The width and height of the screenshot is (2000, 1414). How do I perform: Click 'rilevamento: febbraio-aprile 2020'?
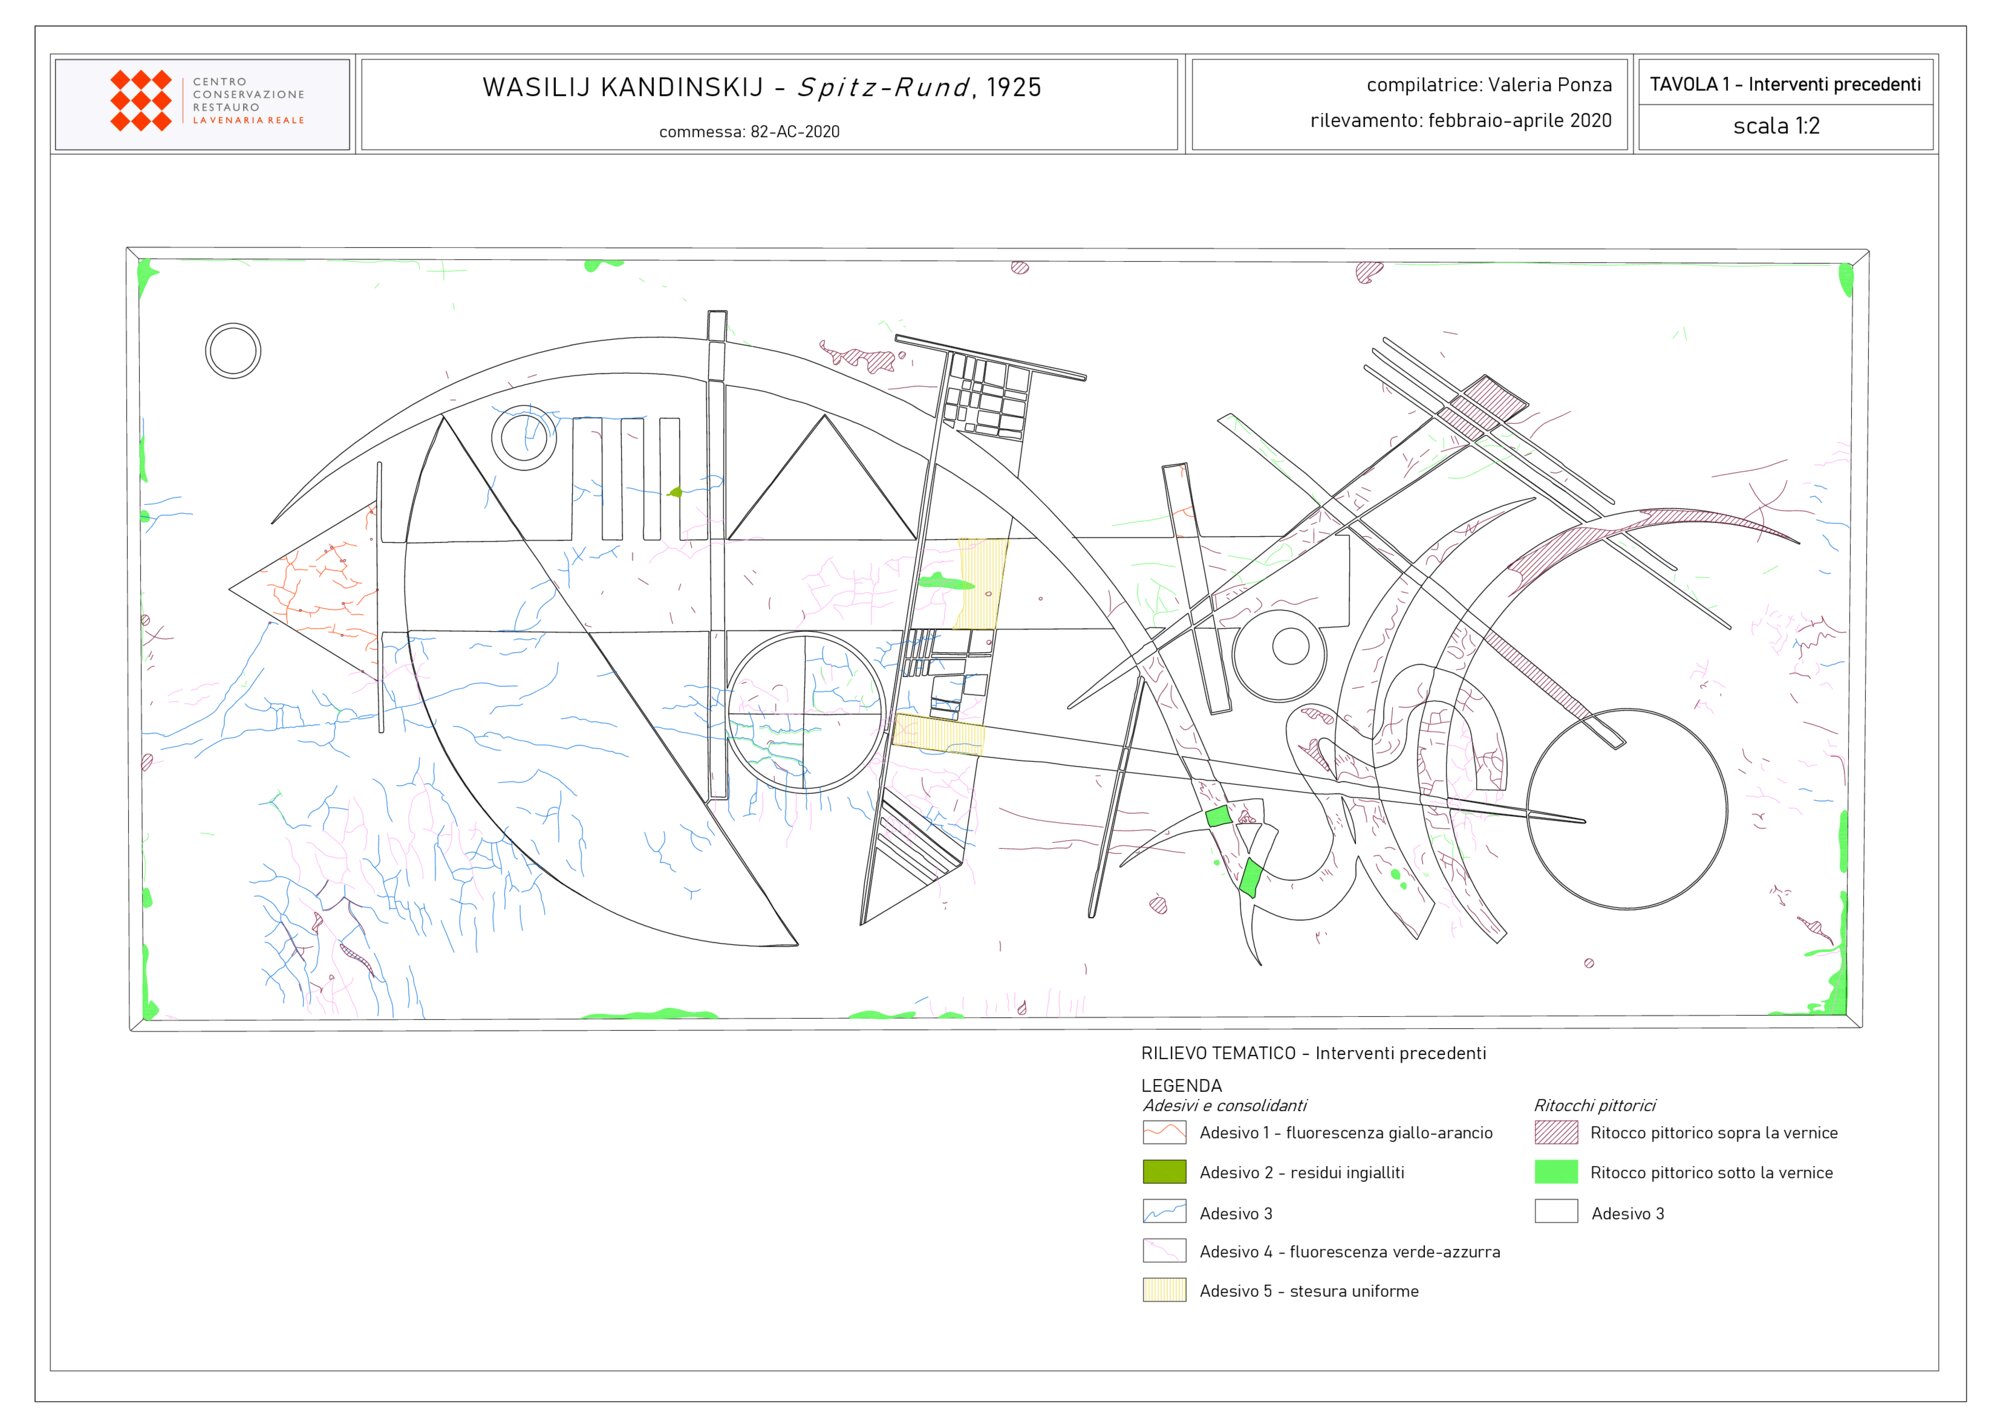pos(1461,121)
